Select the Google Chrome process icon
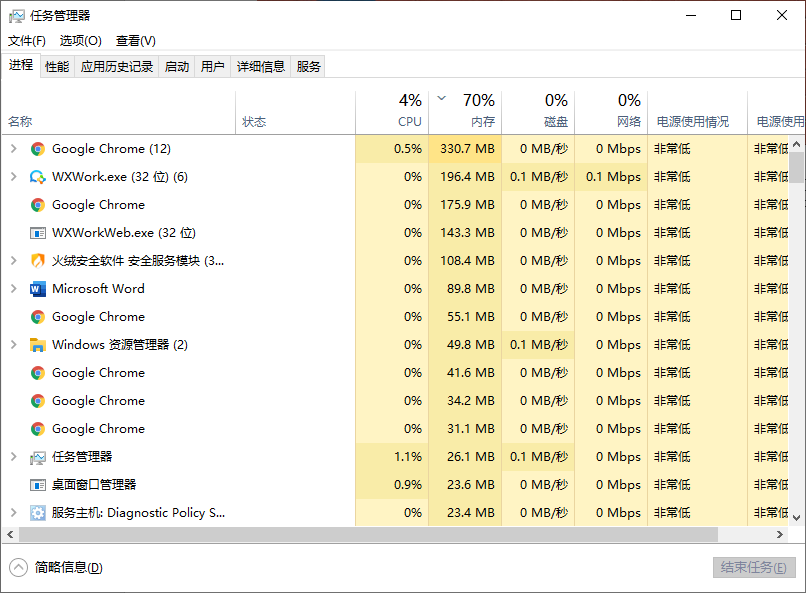Viewport: 806px width, 593px height. point(37,148)
